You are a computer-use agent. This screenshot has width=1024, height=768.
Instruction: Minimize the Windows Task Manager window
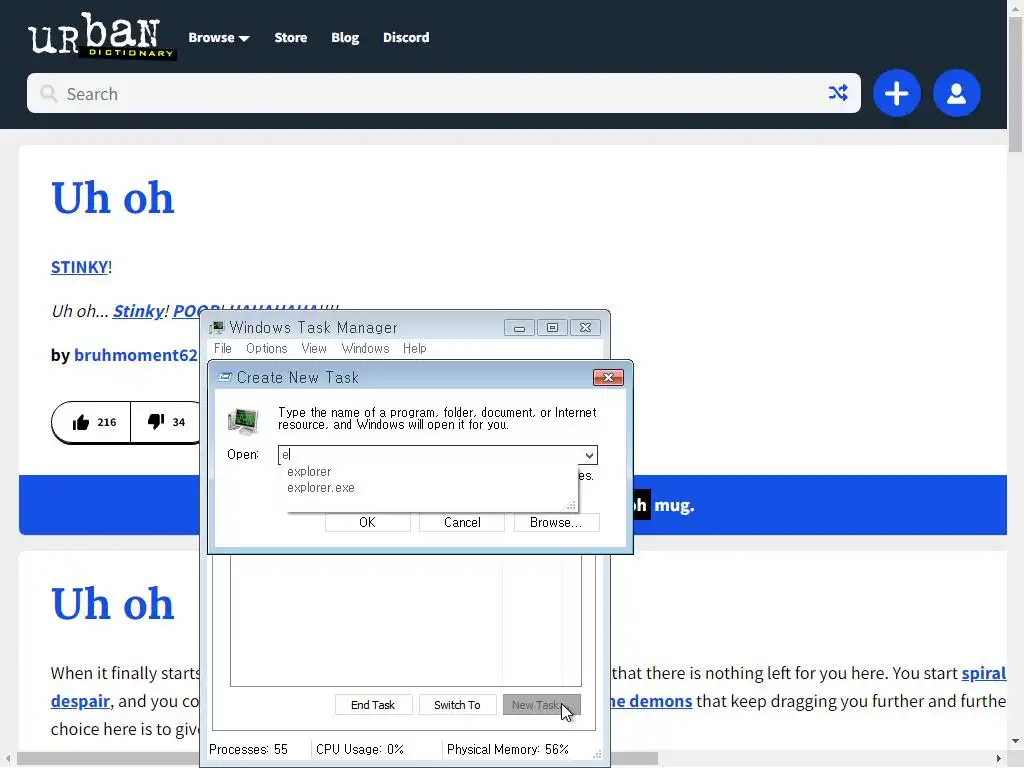pyautogui.click(x=519, y=327)
